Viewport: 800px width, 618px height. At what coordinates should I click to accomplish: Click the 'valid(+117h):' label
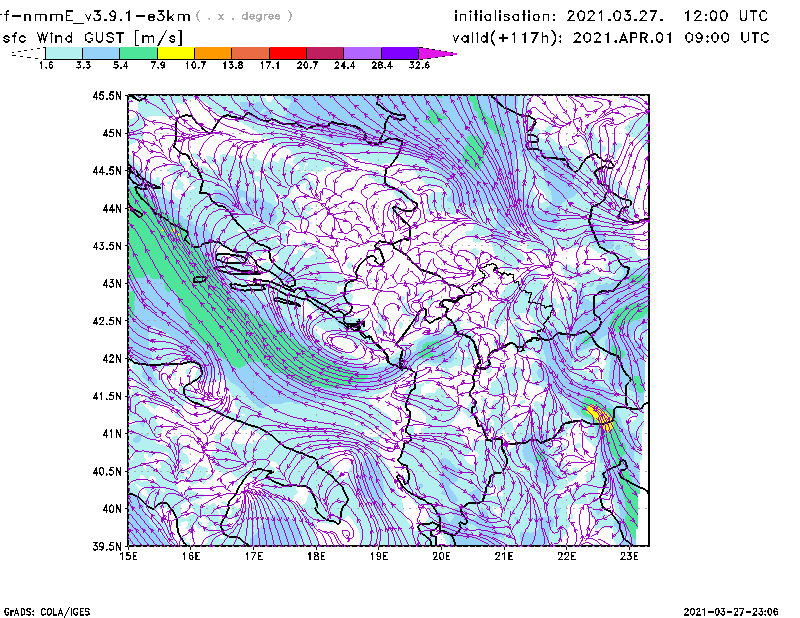(x=507, y=38)
